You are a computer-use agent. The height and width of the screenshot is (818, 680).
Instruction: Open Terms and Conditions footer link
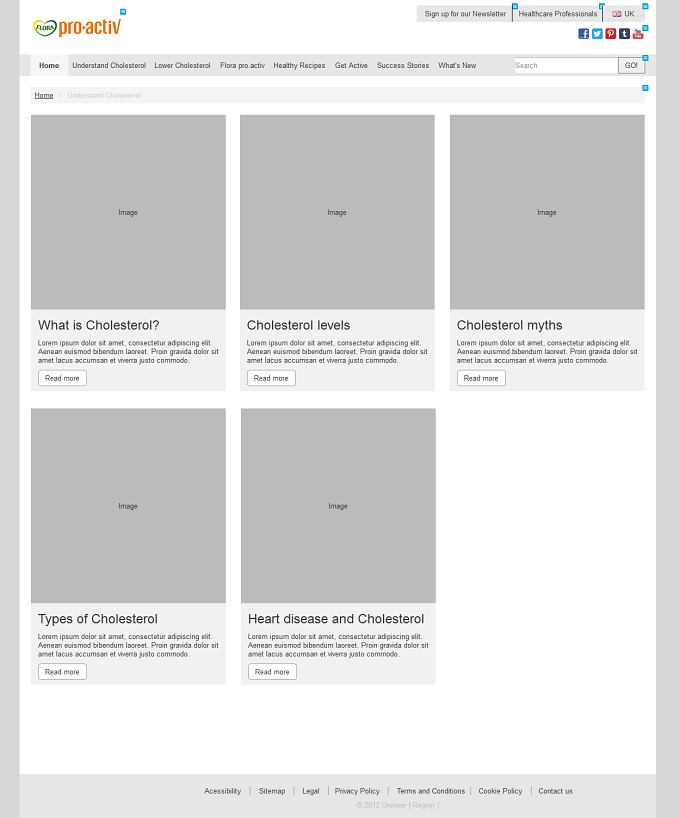(x=431, y=791)
